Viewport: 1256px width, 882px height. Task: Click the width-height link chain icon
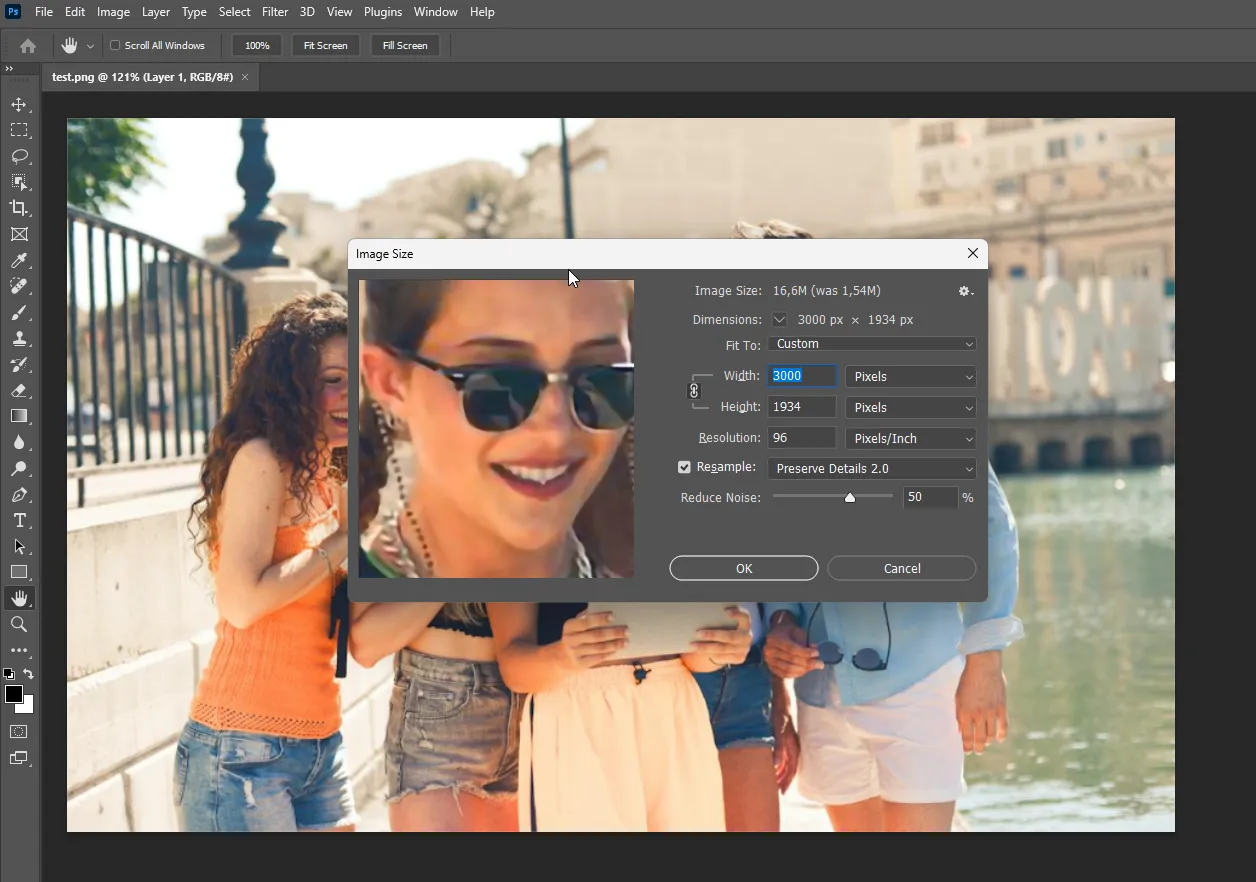click(x=695, y=391)
